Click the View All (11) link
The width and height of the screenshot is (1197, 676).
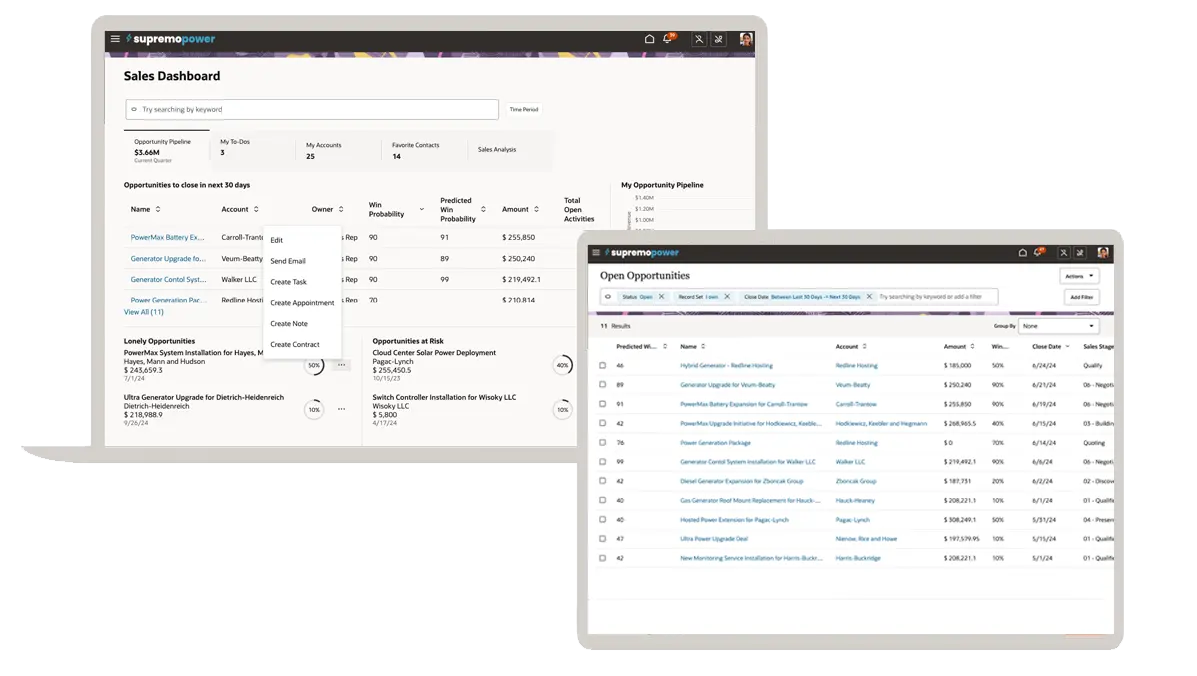click(144, 312)
